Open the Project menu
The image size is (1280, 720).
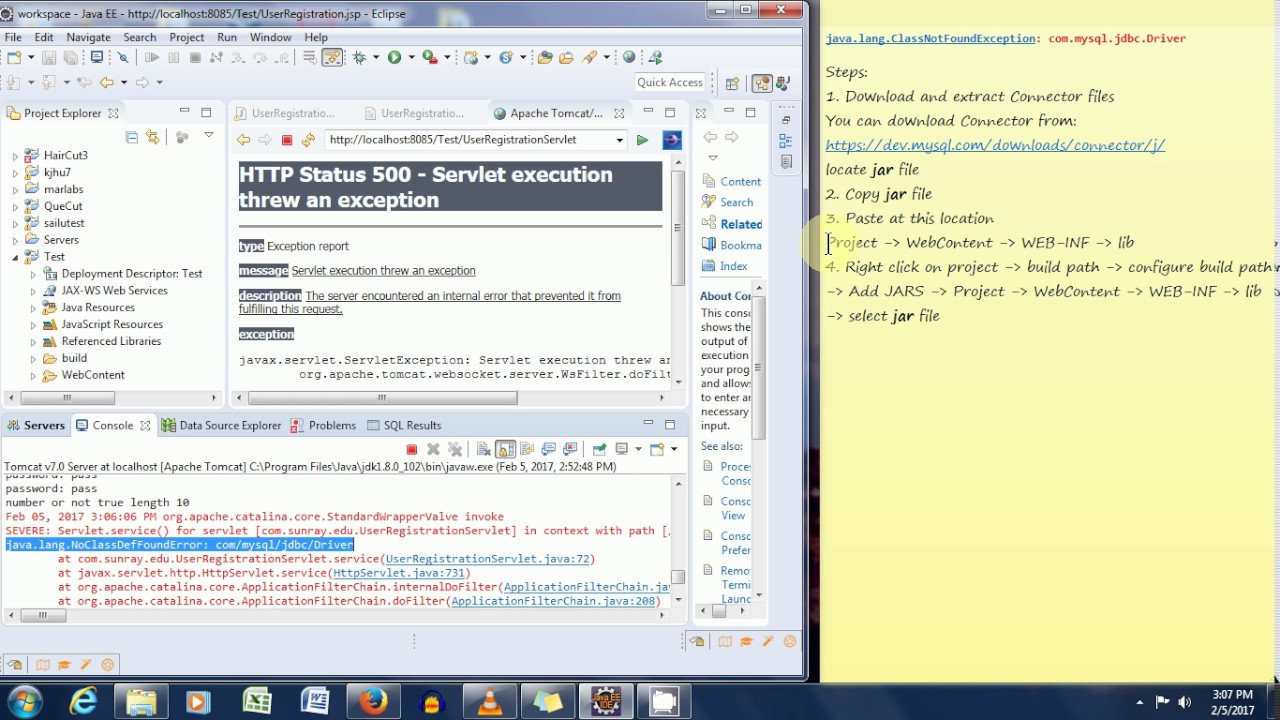click(x=187, y=37)
